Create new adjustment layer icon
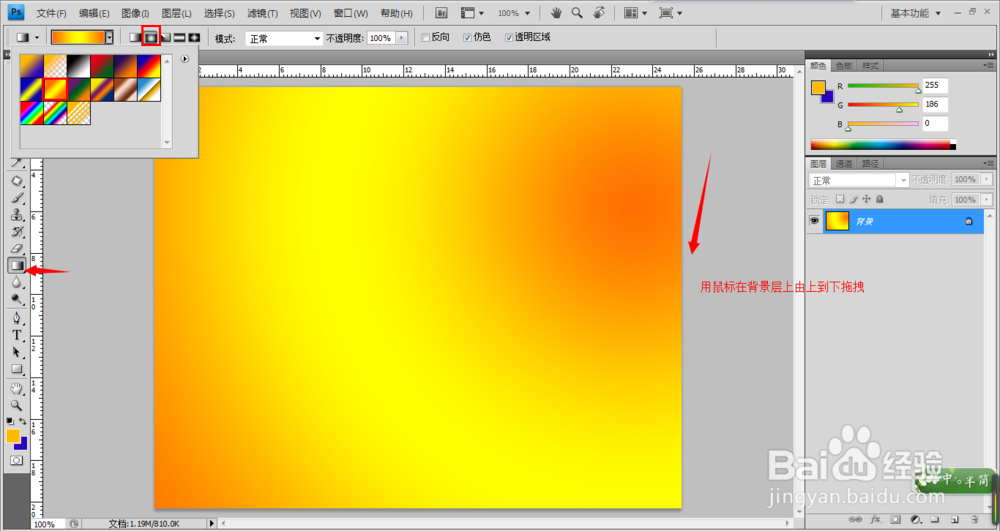1000x531 pixels. pyautogui.click(x=916, y=520)
